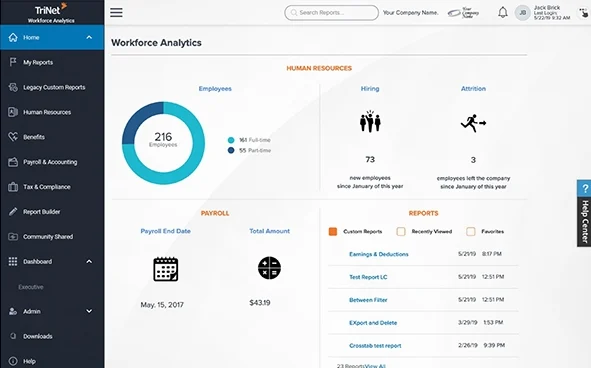Open the Test Report LC link
This screenshot has width=591, height=368.
(x=368, y=277)
